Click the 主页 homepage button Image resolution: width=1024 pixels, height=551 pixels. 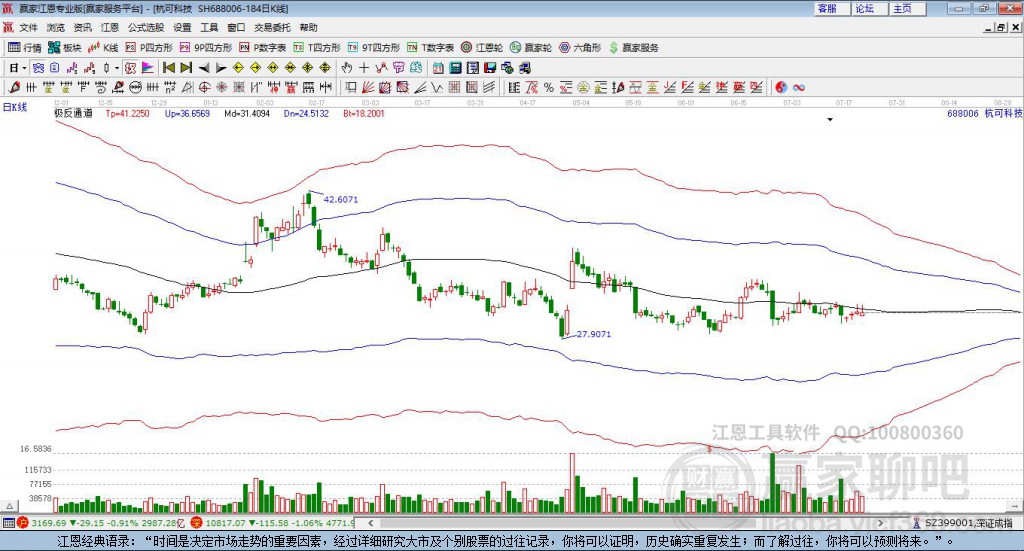908,8
